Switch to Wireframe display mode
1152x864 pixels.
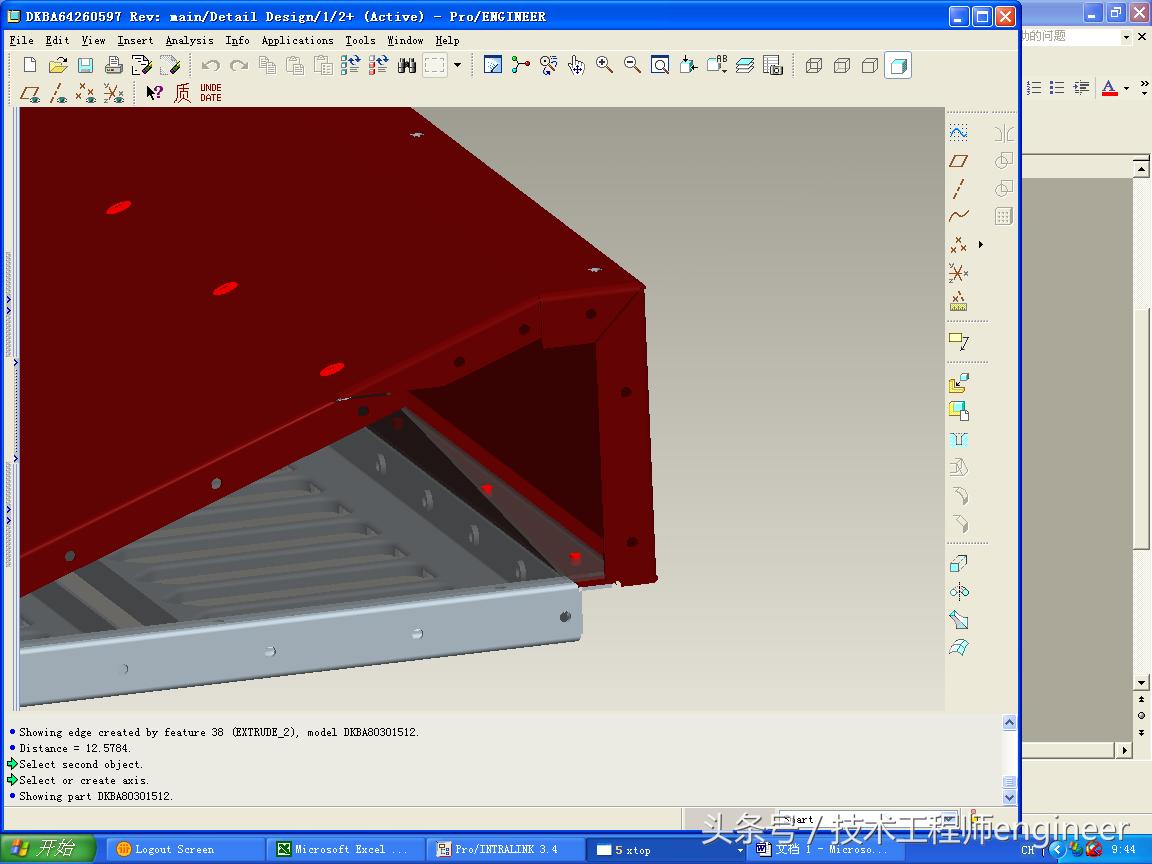coord(813,65)
